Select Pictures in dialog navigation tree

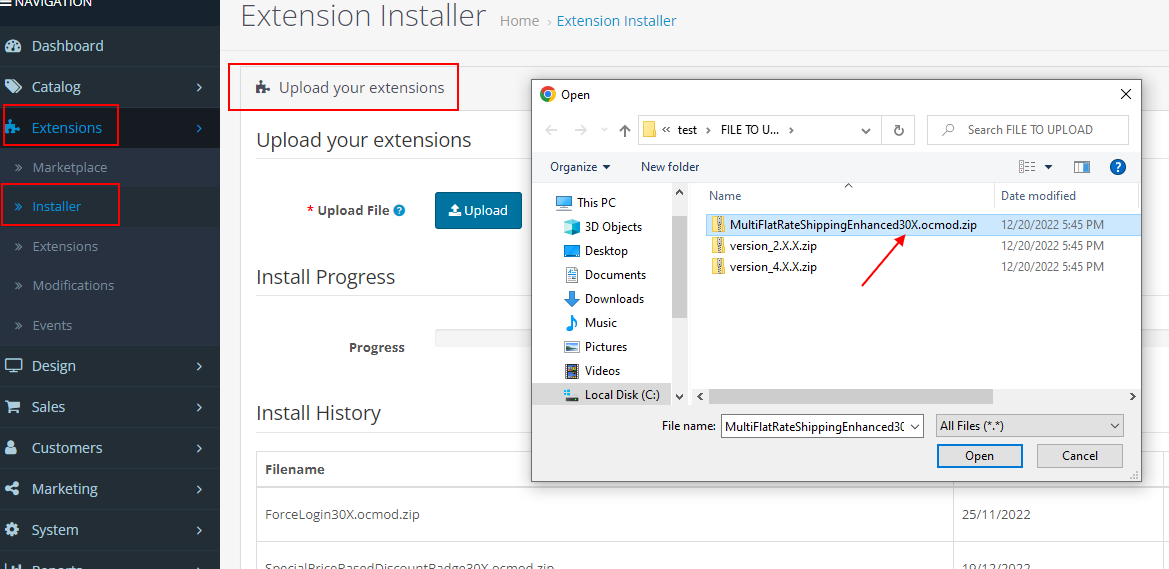click(596, 347)
